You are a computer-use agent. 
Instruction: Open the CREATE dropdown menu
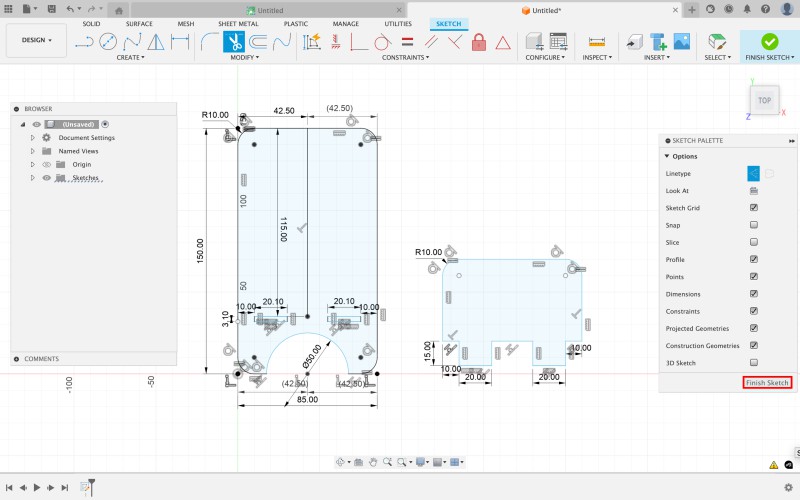click(130, 58)
